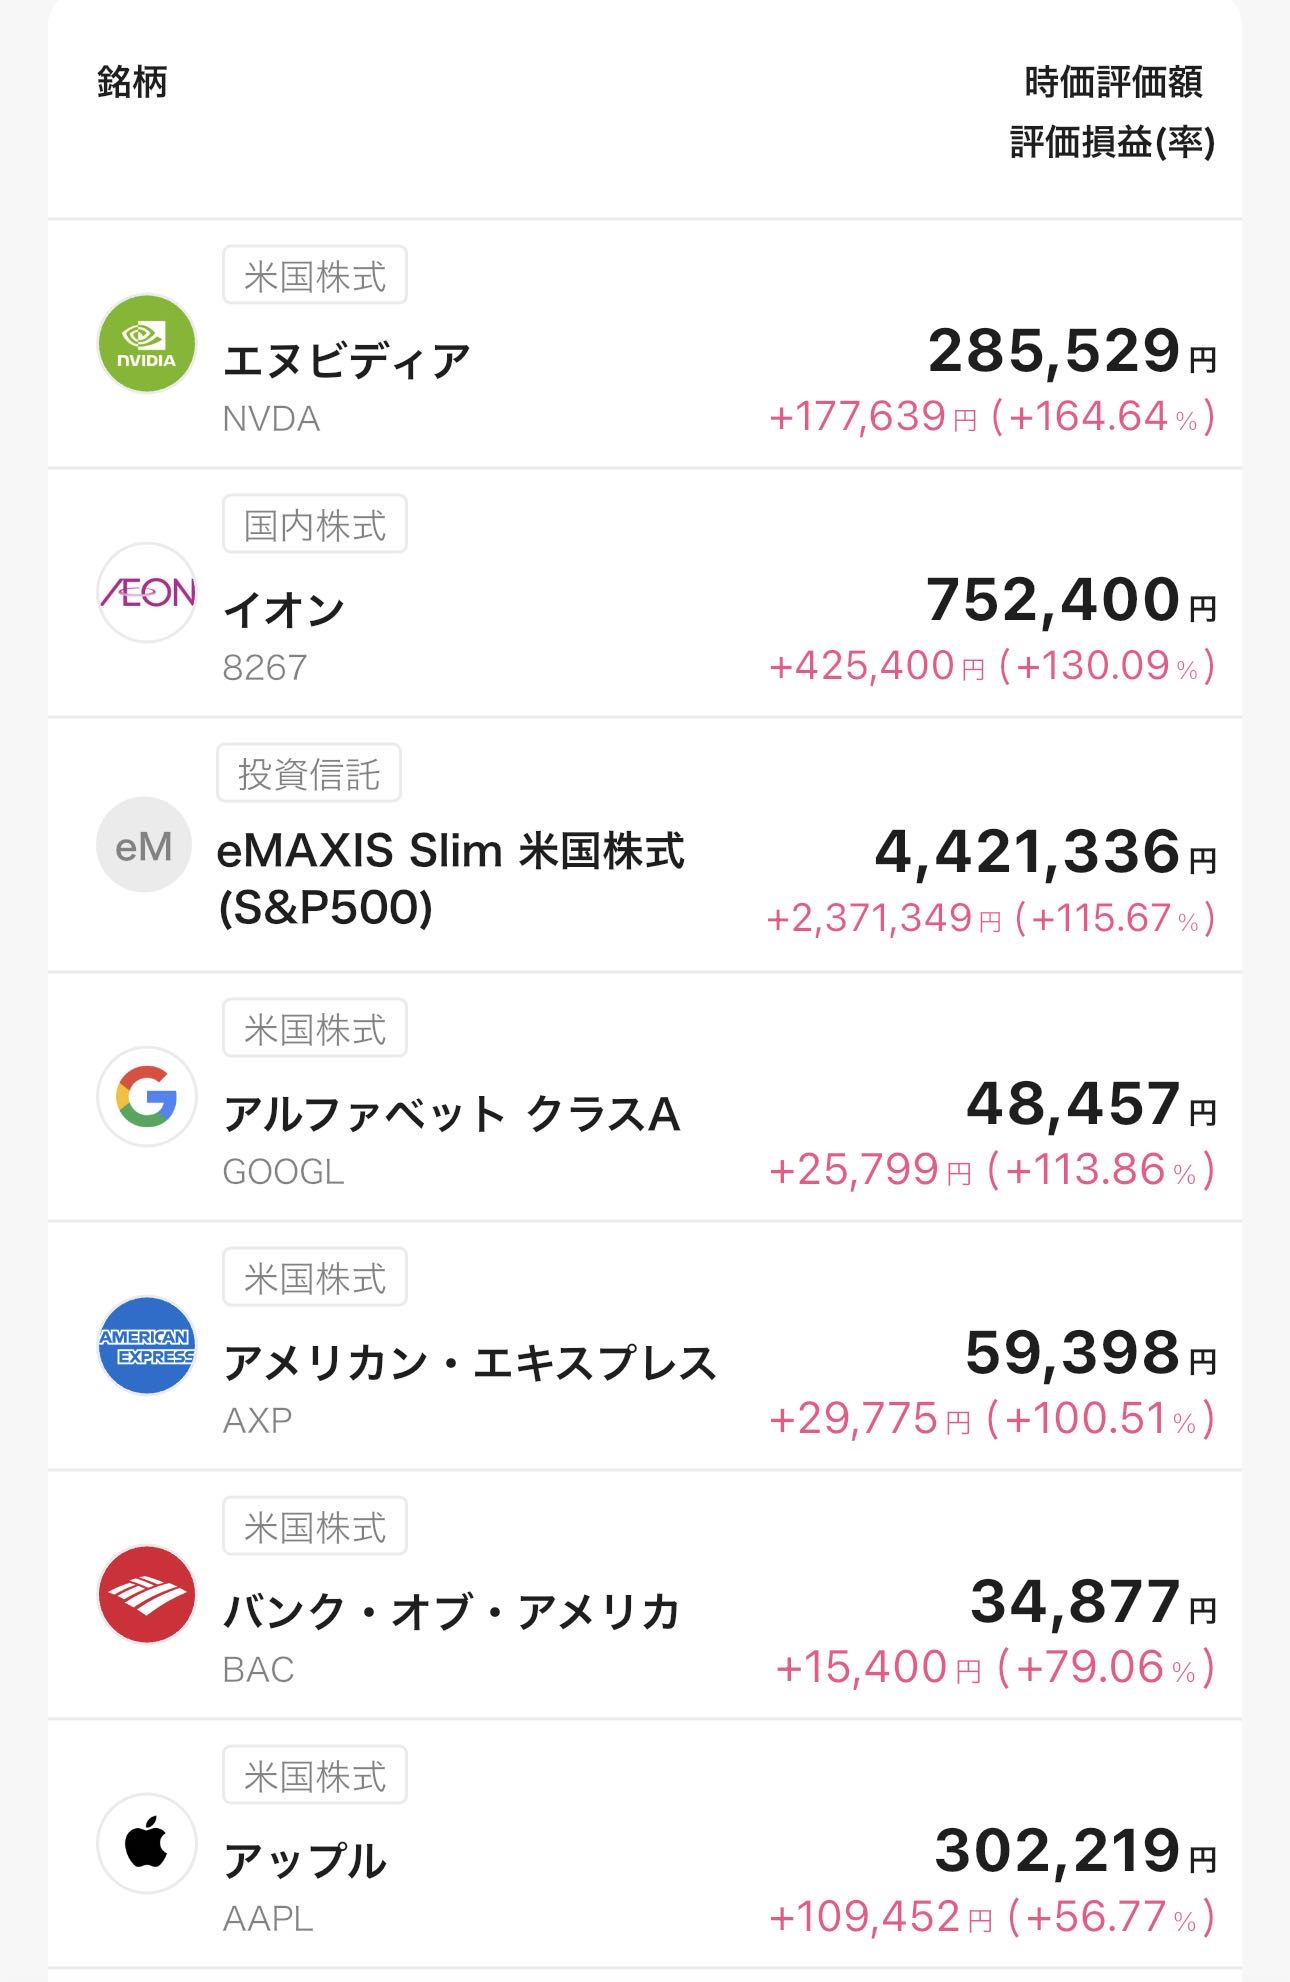Tap the 銘柄 column header

point(132,82)
